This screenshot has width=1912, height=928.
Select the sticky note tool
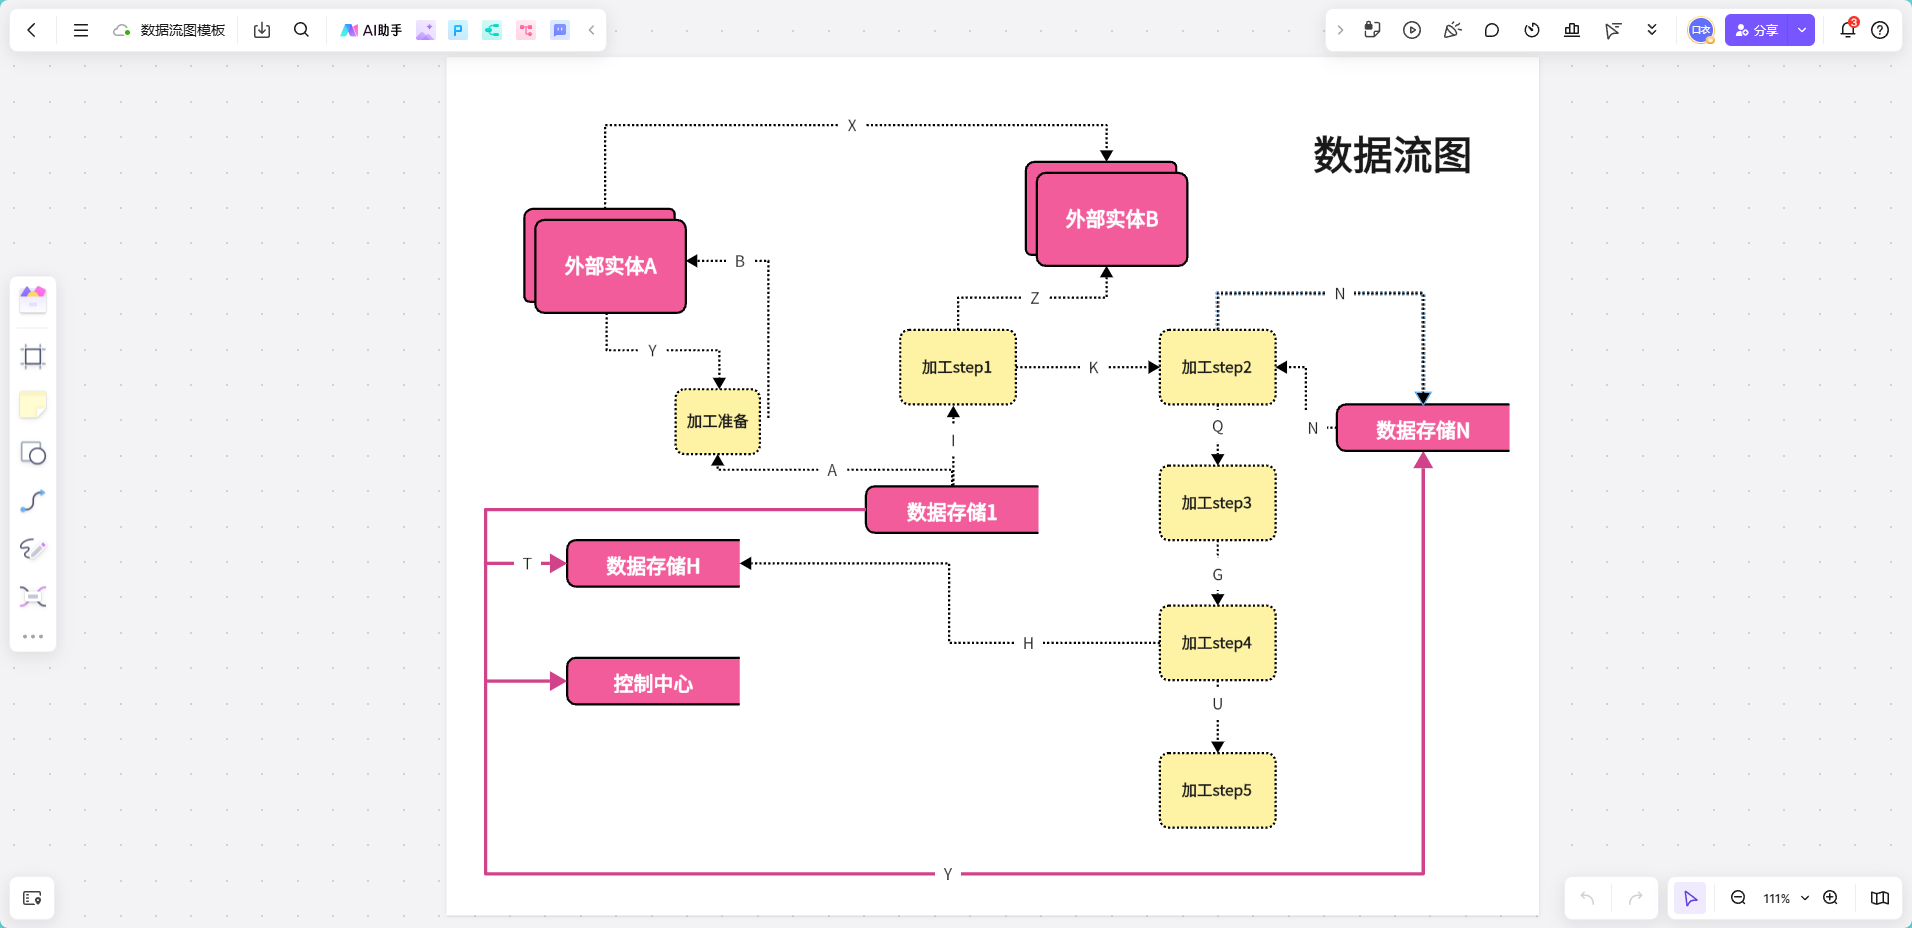tap(33, 405)
